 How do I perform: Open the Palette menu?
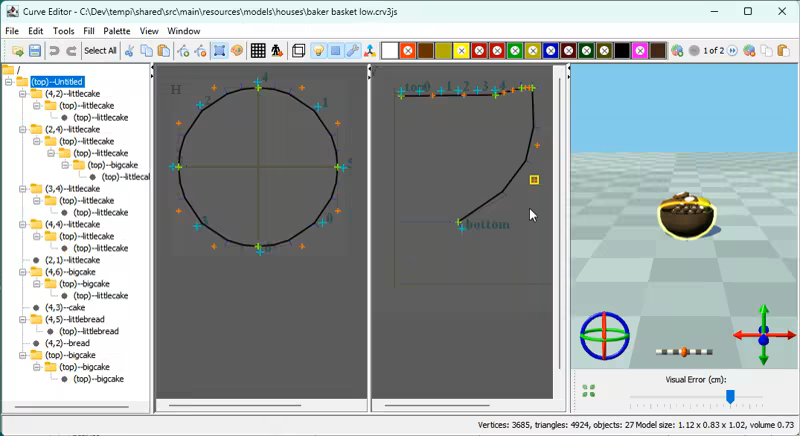tap(117, 31)
